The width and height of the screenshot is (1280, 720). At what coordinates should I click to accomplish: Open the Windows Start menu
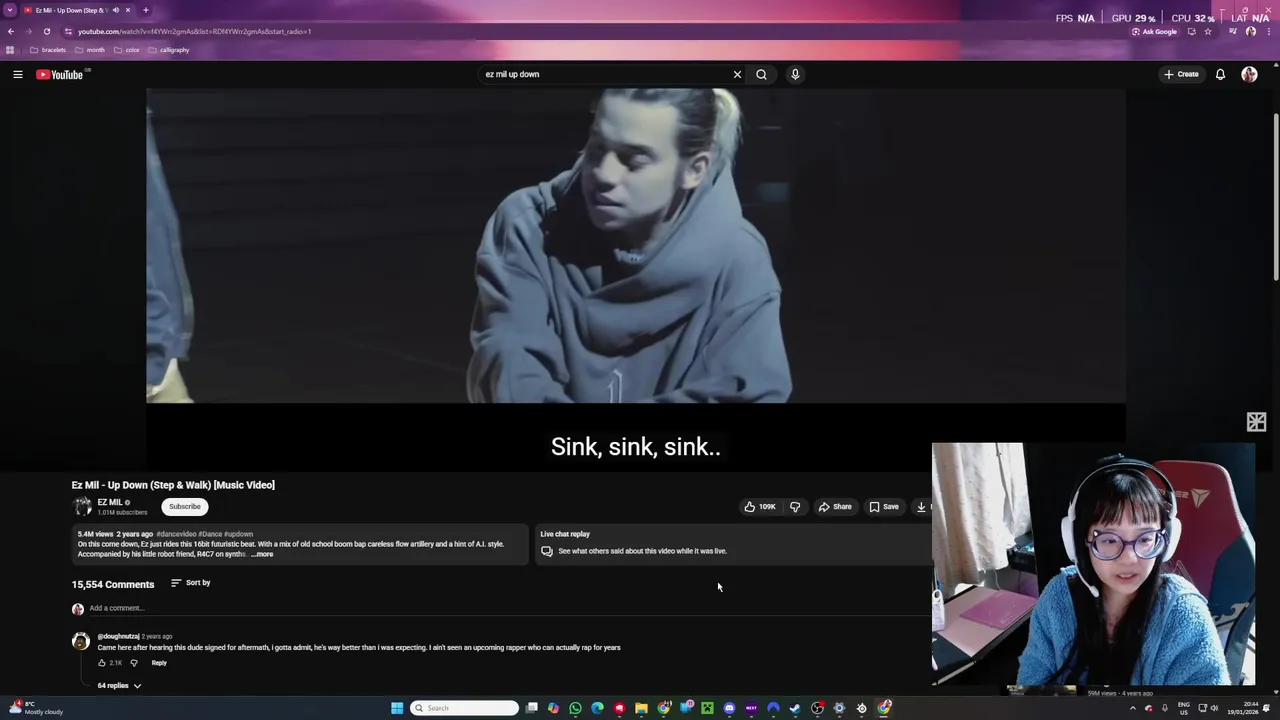point(397,708)
